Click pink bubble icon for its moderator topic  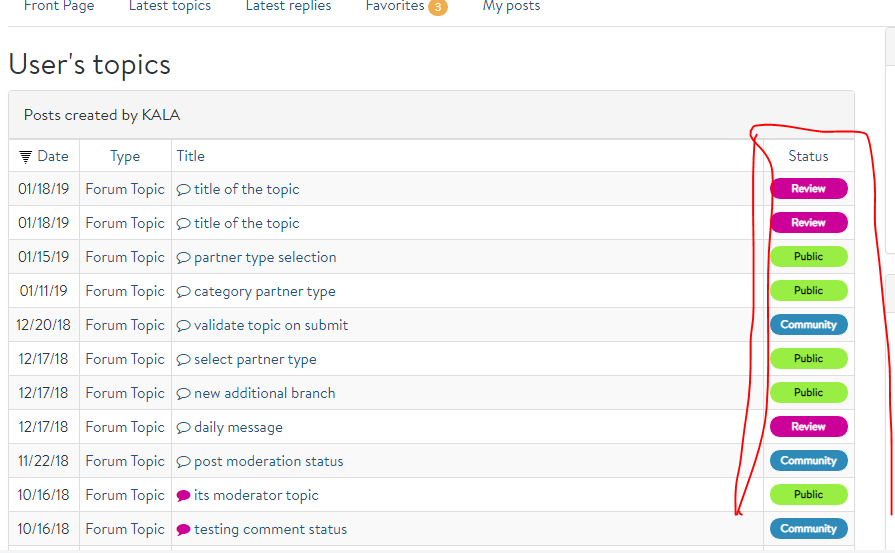pyautogui.click(x=183, y=495)
